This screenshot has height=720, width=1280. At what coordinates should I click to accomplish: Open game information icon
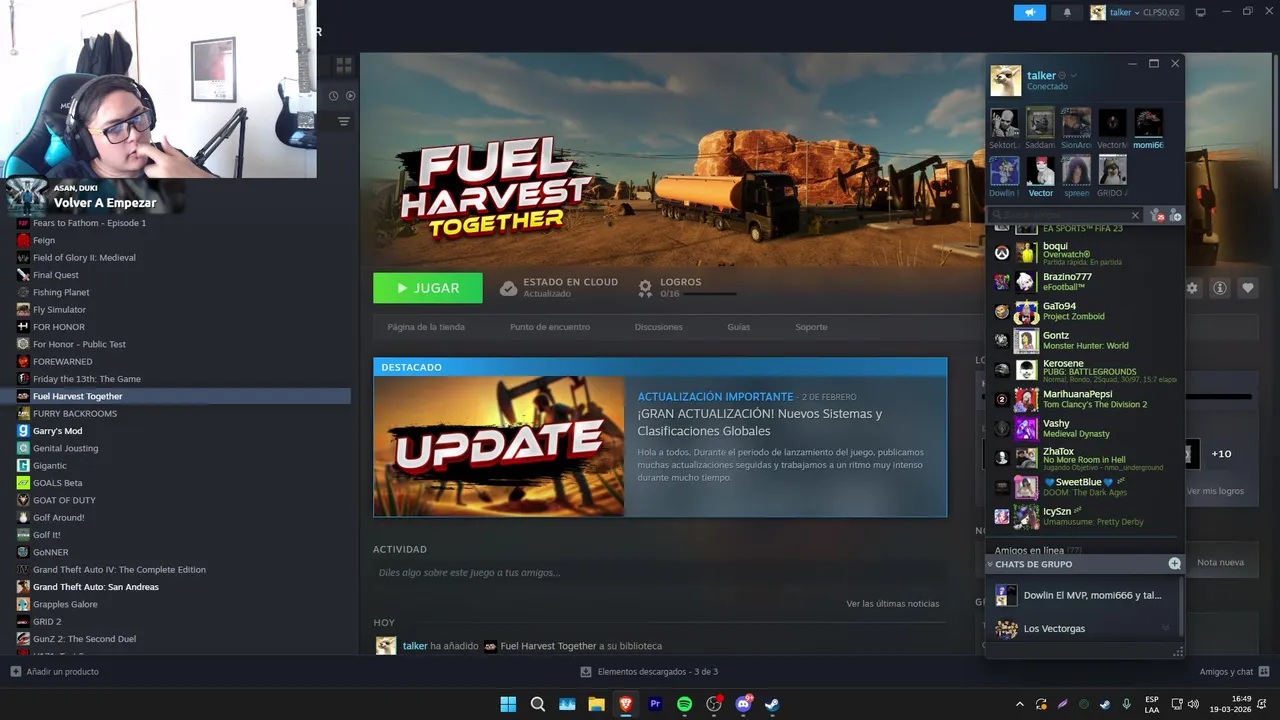point(1220,288)
